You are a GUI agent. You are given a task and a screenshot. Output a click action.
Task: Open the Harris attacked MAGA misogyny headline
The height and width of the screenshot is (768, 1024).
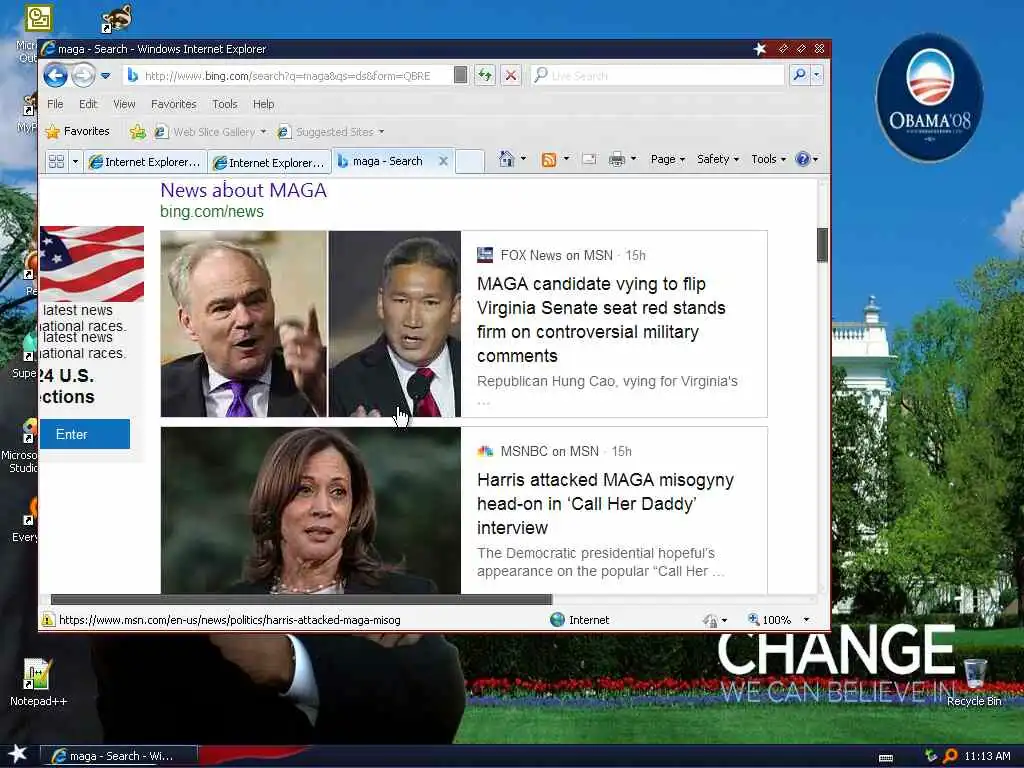pos(605,504)
